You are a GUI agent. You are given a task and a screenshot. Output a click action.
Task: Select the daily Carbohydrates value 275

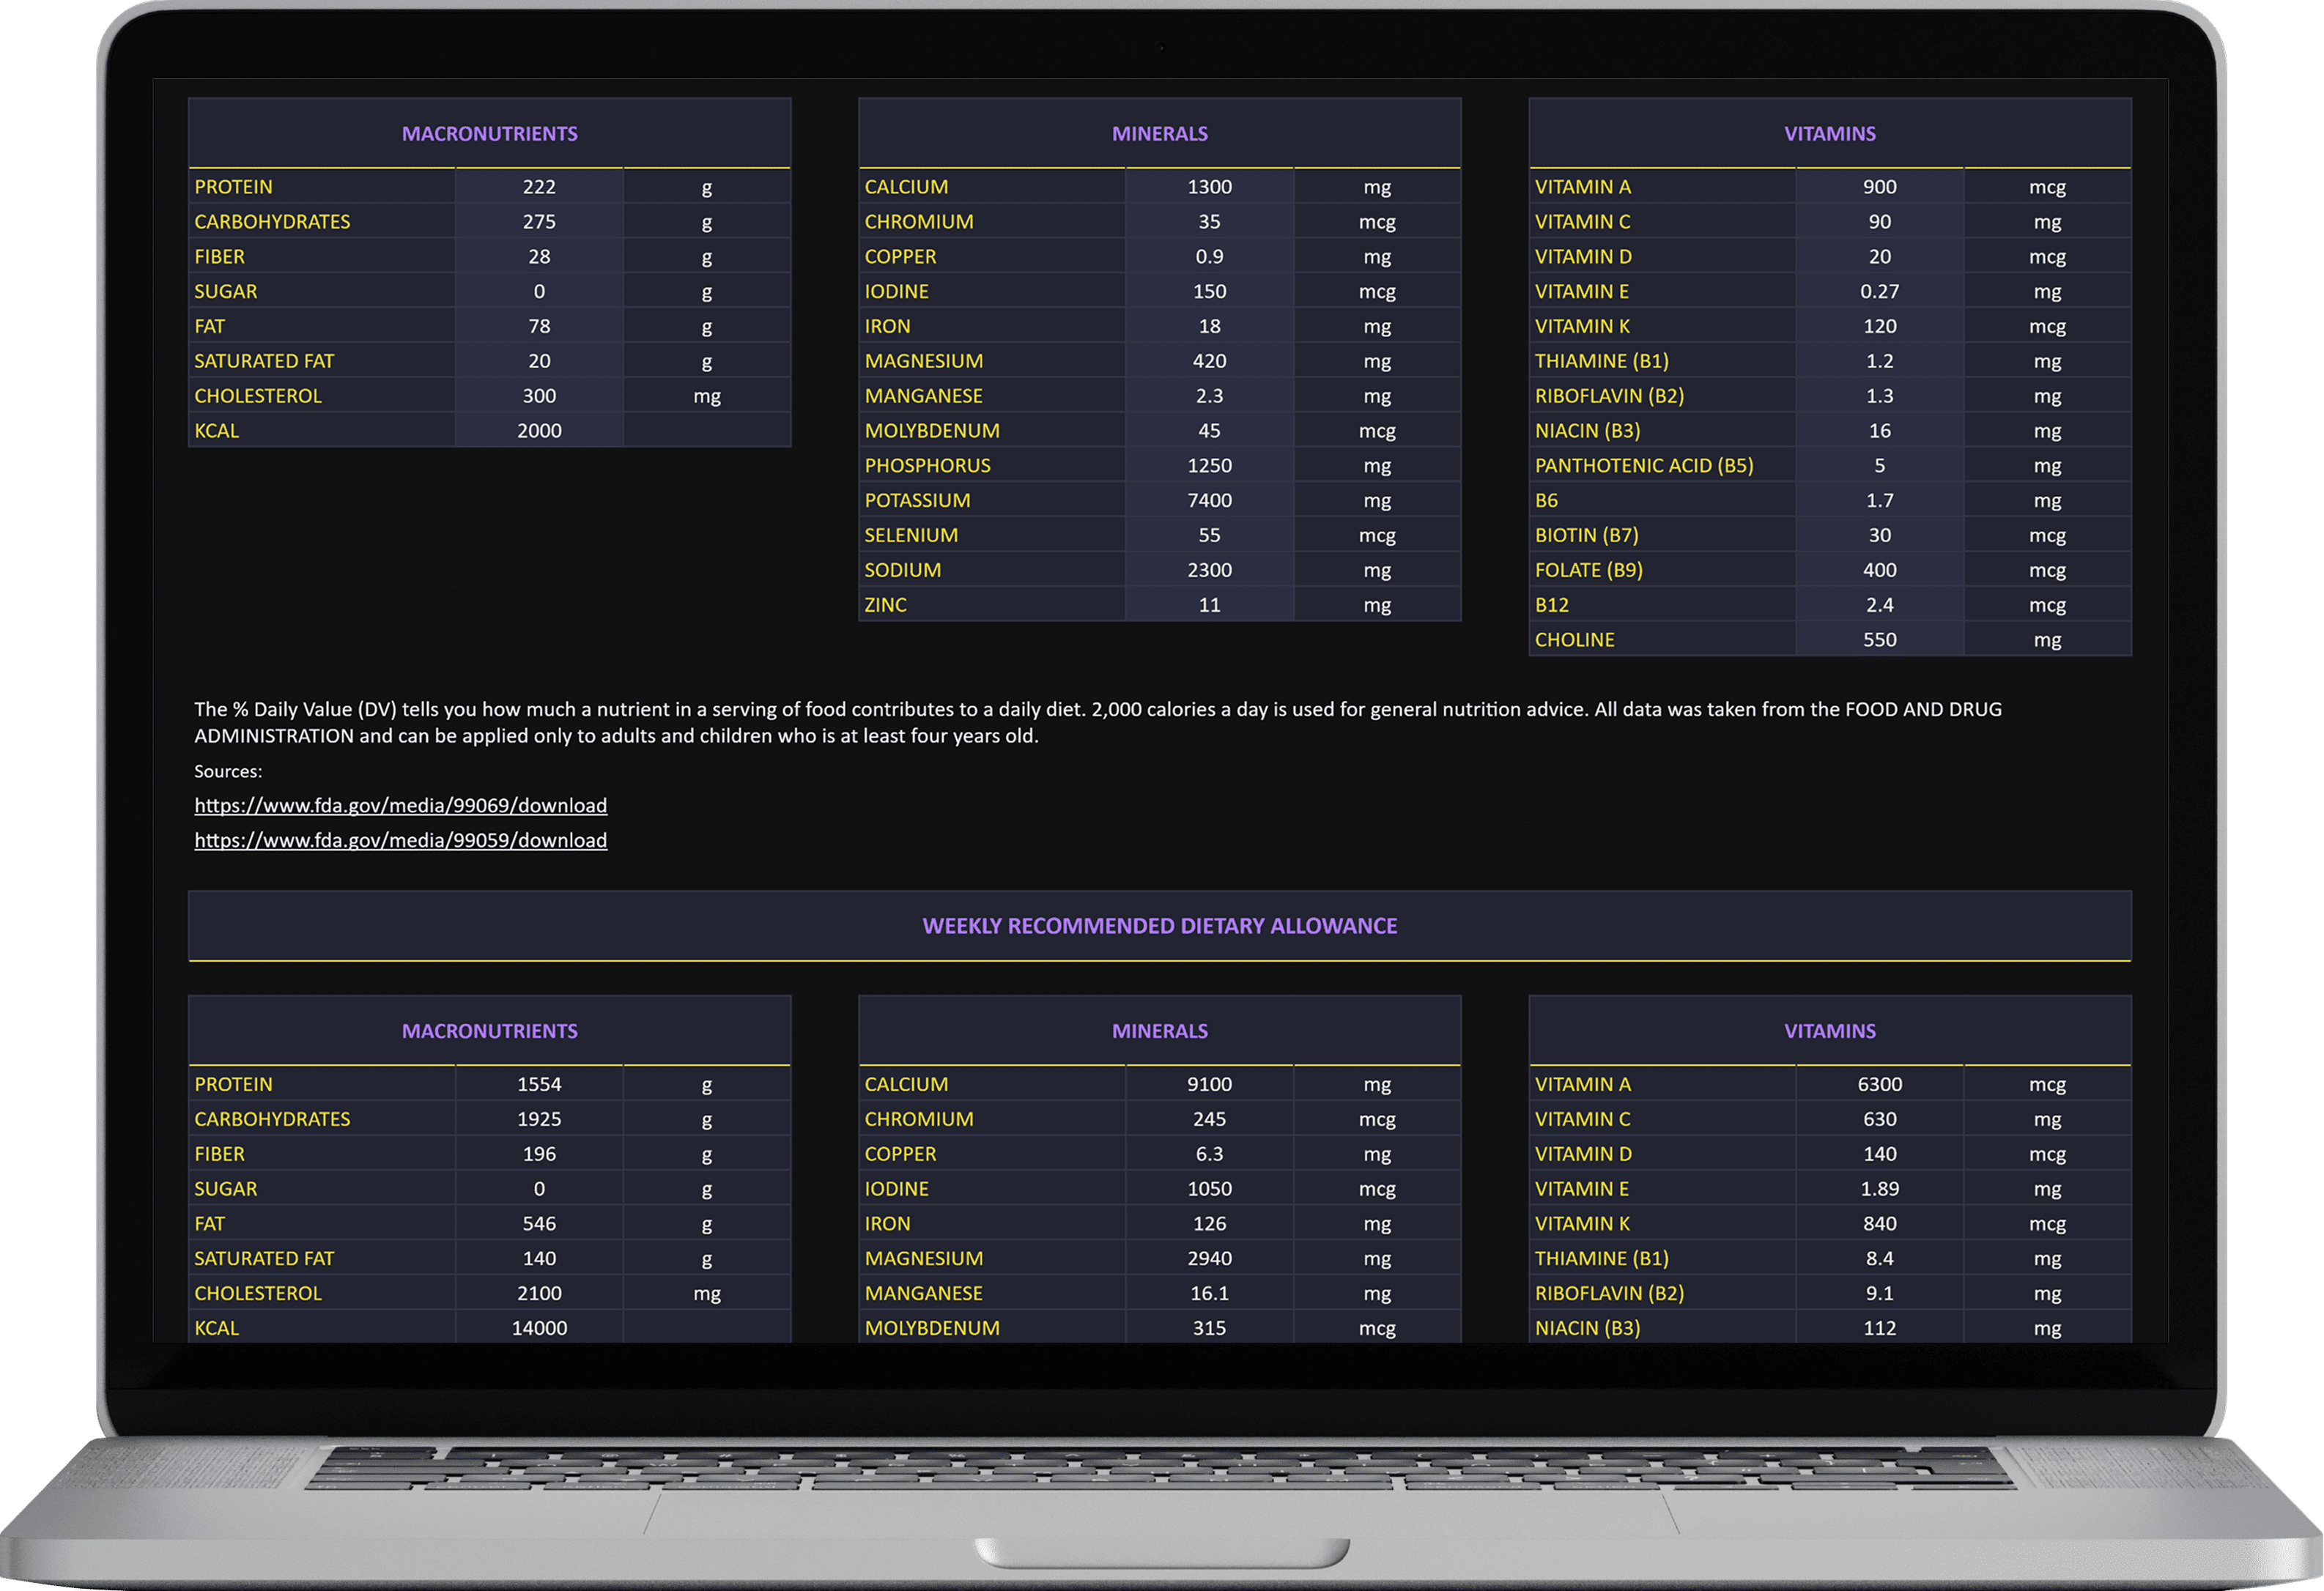tap(539, 222)
